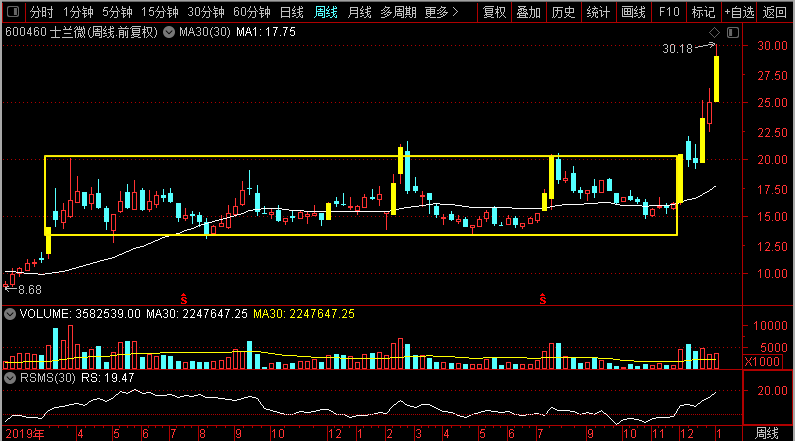Click the yellow MA30: 2247647.25 label
Screen dimensions: 795x441
[x=304, y=314]
